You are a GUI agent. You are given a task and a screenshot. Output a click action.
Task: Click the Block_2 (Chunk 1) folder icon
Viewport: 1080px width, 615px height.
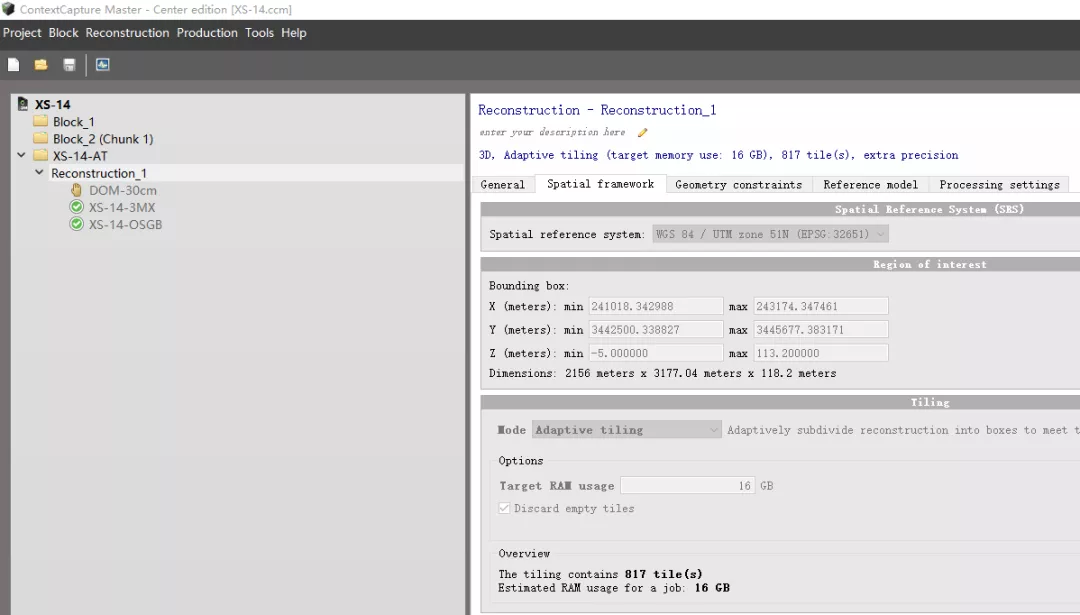click(x=41, y=138)
